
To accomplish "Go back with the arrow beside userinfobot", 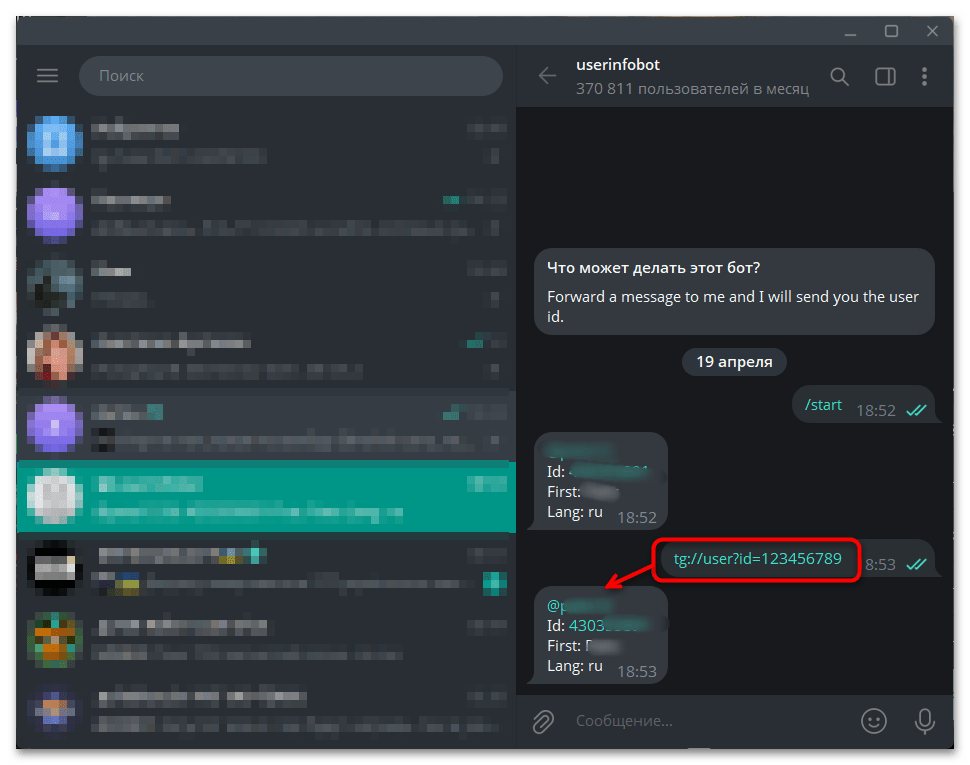I will pos(547,75).
